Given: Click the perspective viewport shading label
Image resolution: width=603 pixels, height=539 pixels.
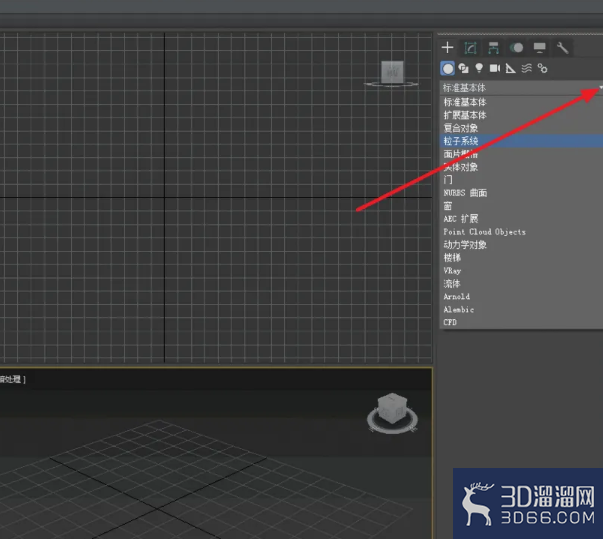Looking at the screenshot, I should 12,379.
